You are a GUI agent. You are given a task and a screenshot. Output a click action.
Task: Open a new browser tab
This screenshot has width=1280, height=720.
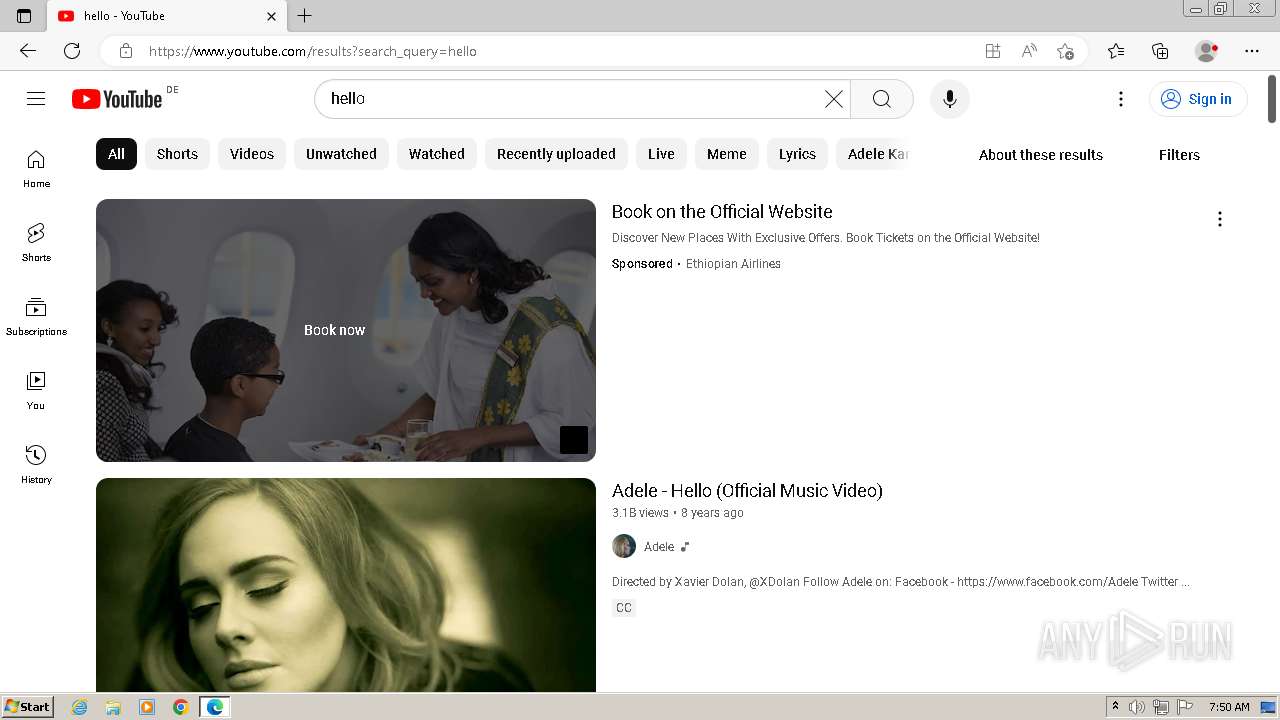click(x=305, y=16)
